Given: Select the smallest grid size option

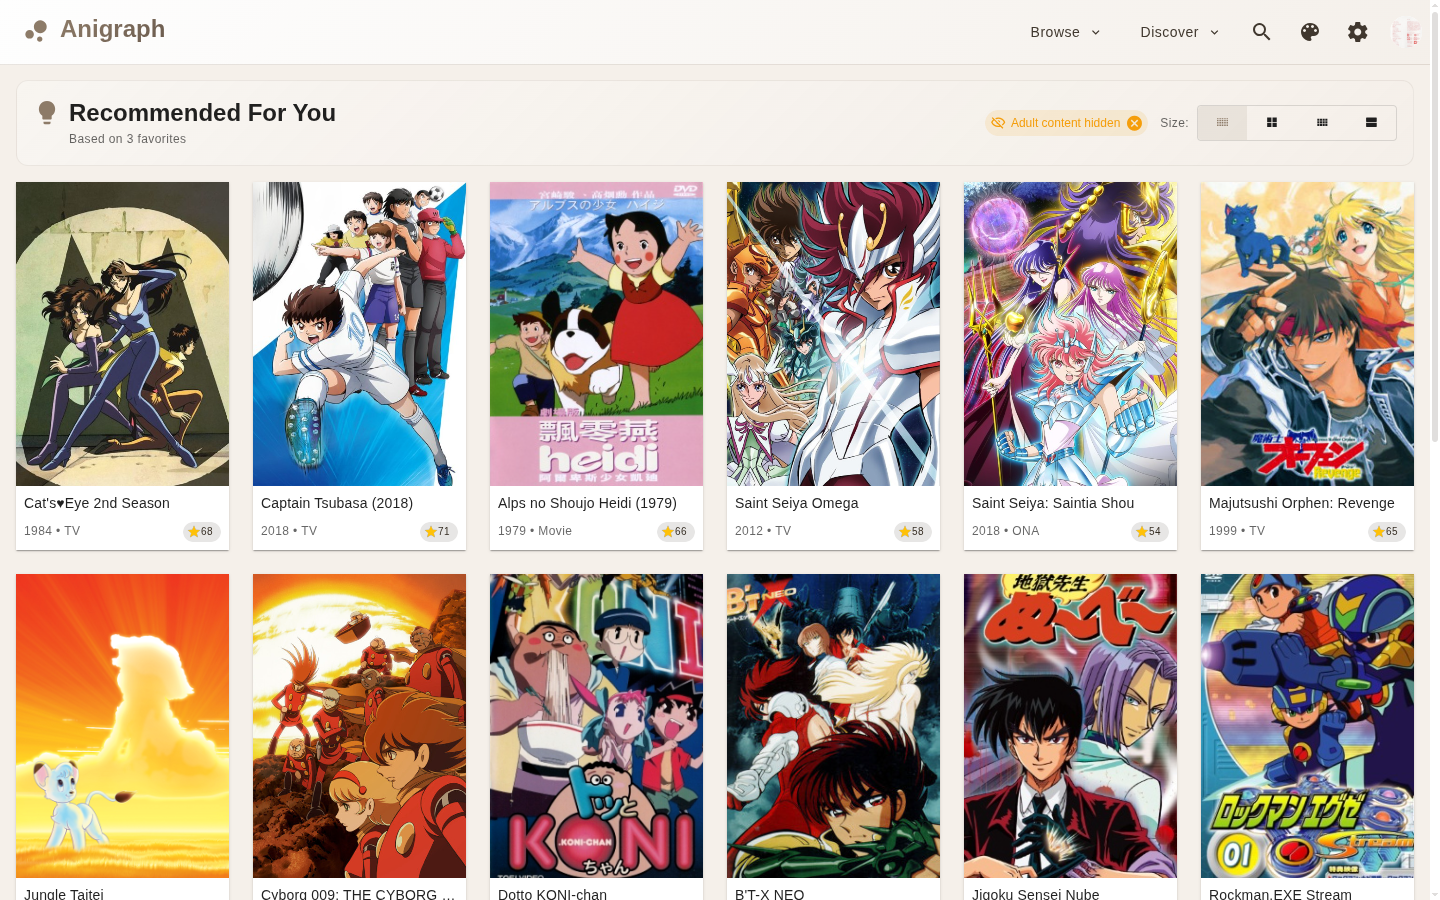Looking at the screenshot, I should coord(1222,123).
